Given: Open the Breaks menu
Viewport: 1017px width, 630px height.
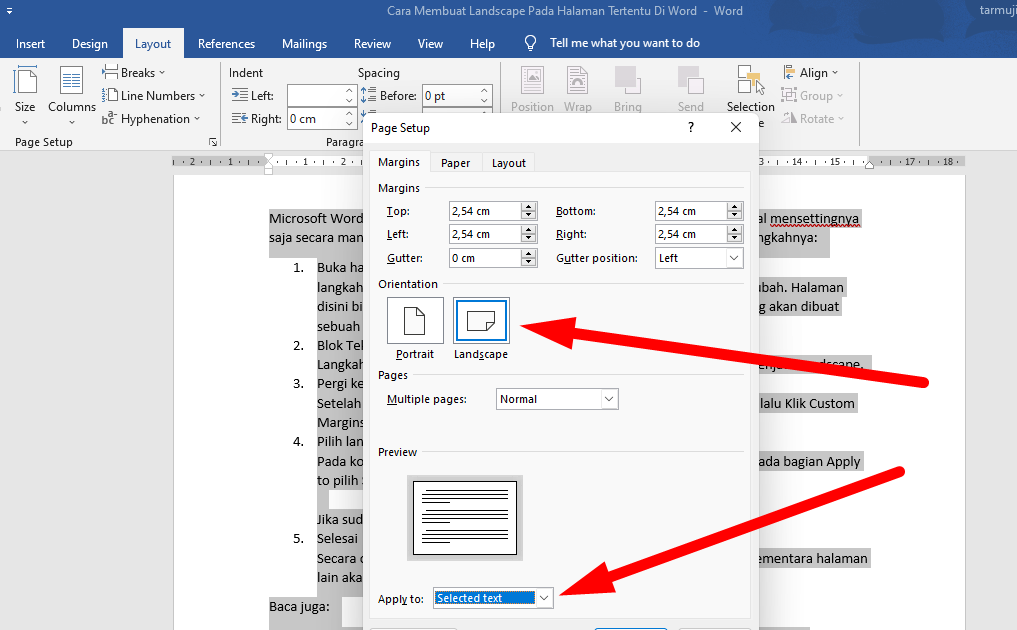Looking at the screenshot, I should tap(134, 73).
